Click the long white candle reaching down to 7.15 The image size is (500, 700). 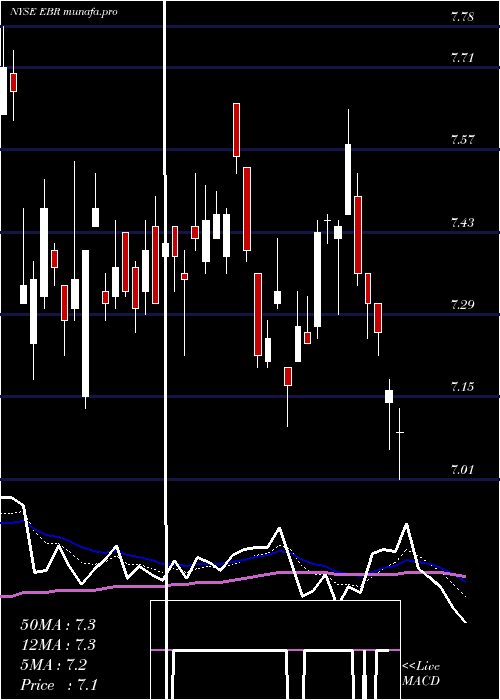pyautogui.click(x=85, y=323)
